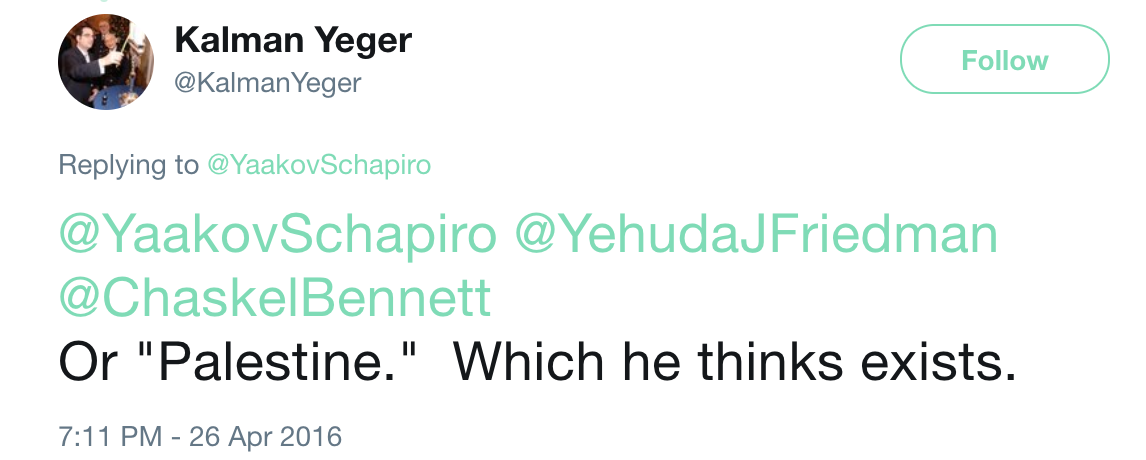This screenshot has height=460, width=1146.
Task: Open the @KalmanYeger handle under the name
Action: (267, 83)
